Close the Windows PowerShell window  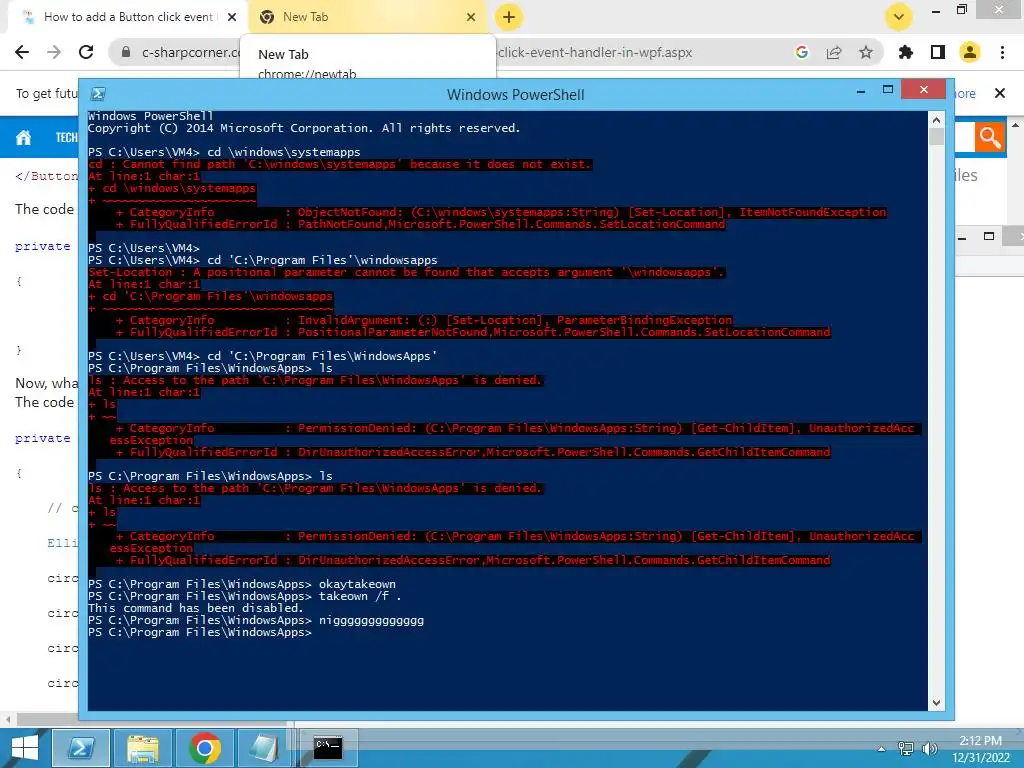pos(923,89)
